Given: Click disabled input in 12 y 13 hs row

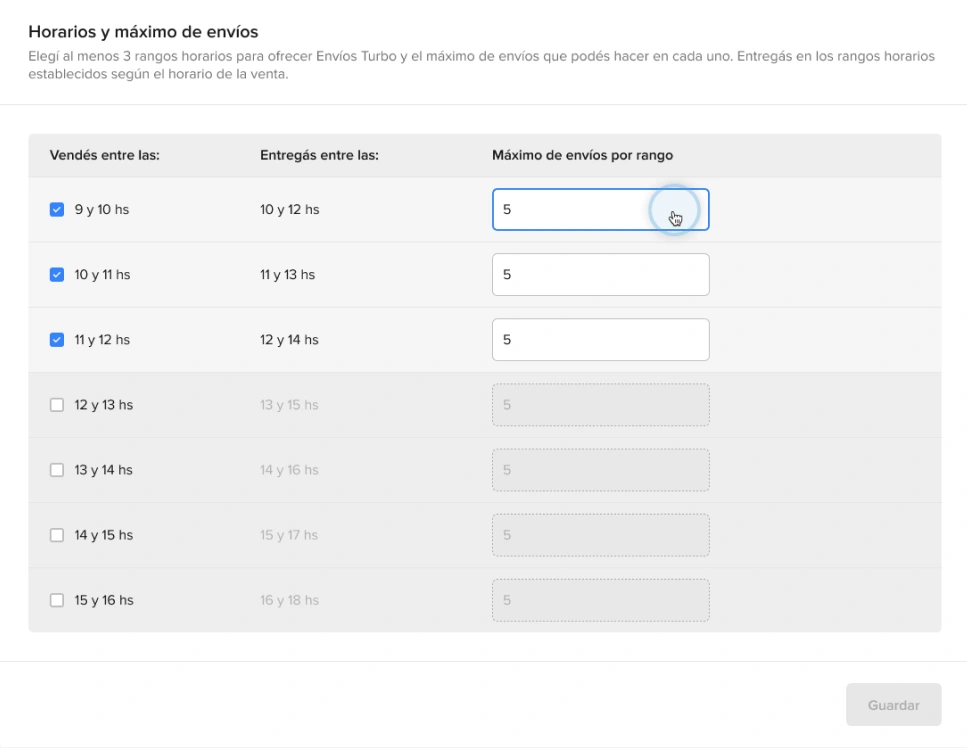Looking at the screenshot, I should point(600,405).
